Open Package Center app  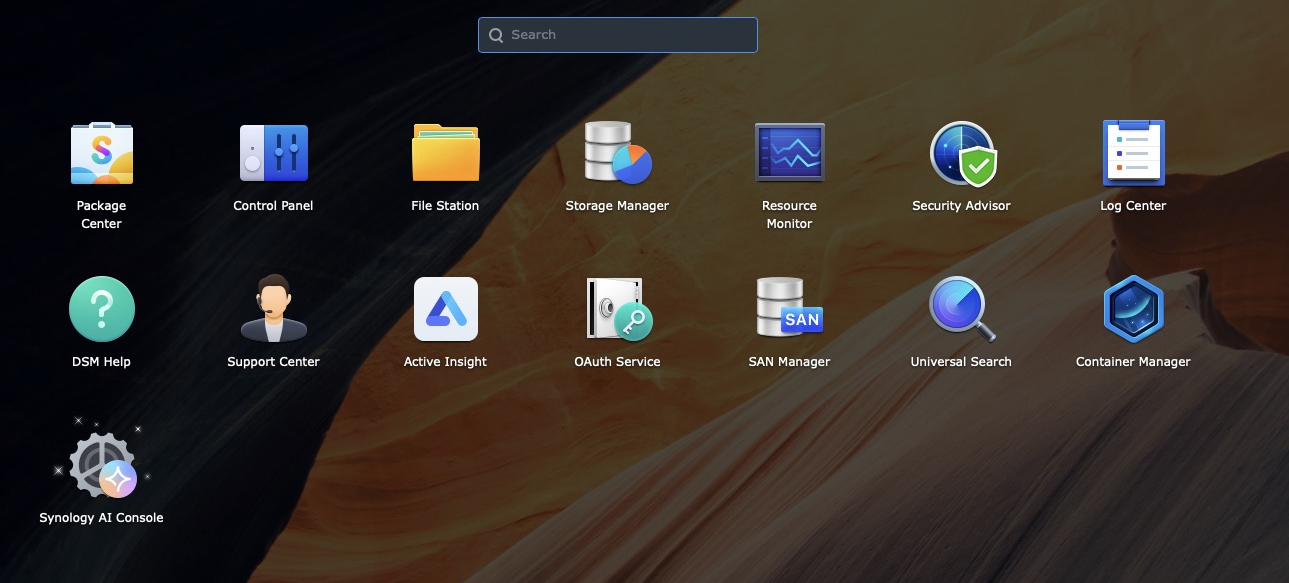point(101,153)
